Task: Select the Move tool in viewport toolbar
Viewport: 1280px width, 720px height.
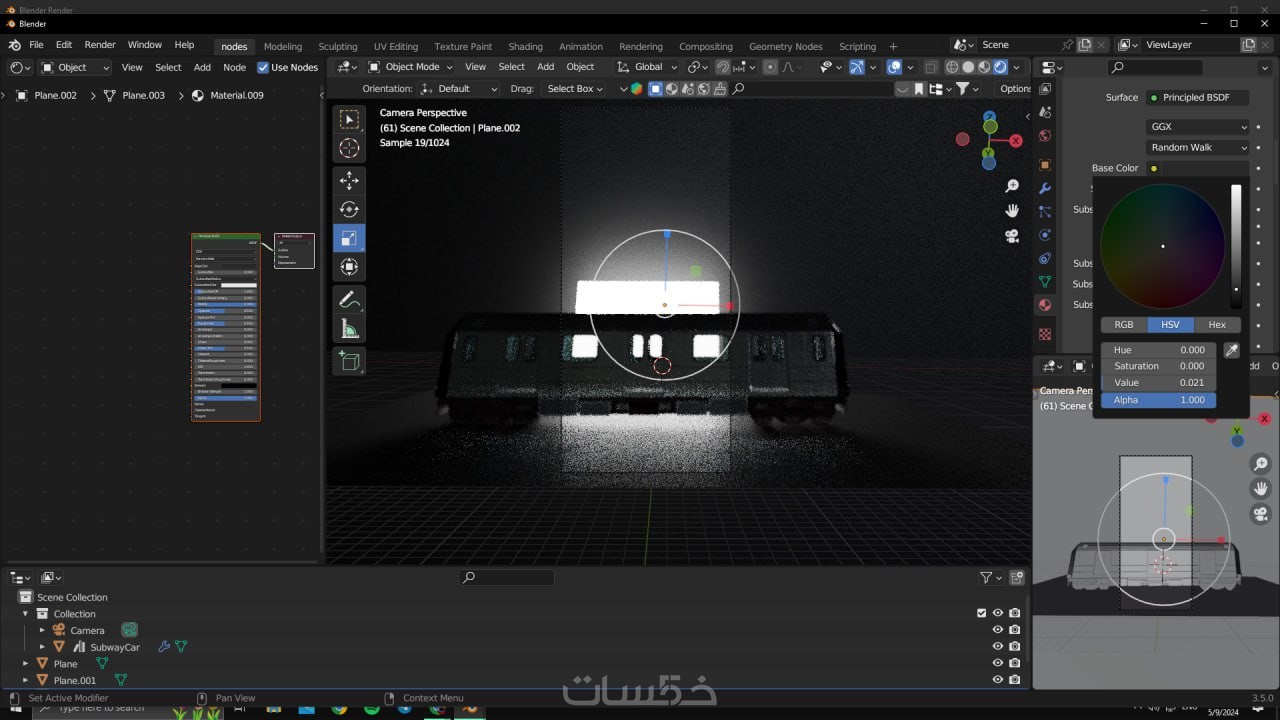Action: (349, 180)
